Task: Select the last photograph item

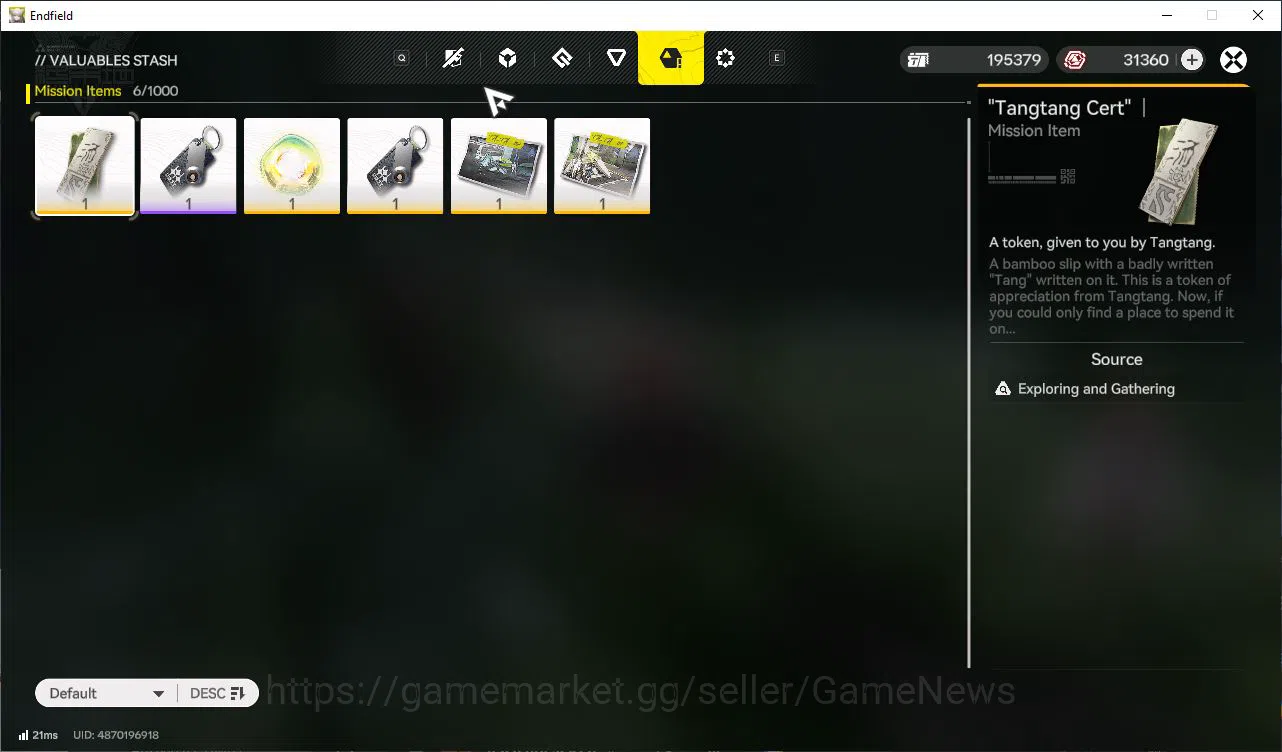Action: coord(602,166)
